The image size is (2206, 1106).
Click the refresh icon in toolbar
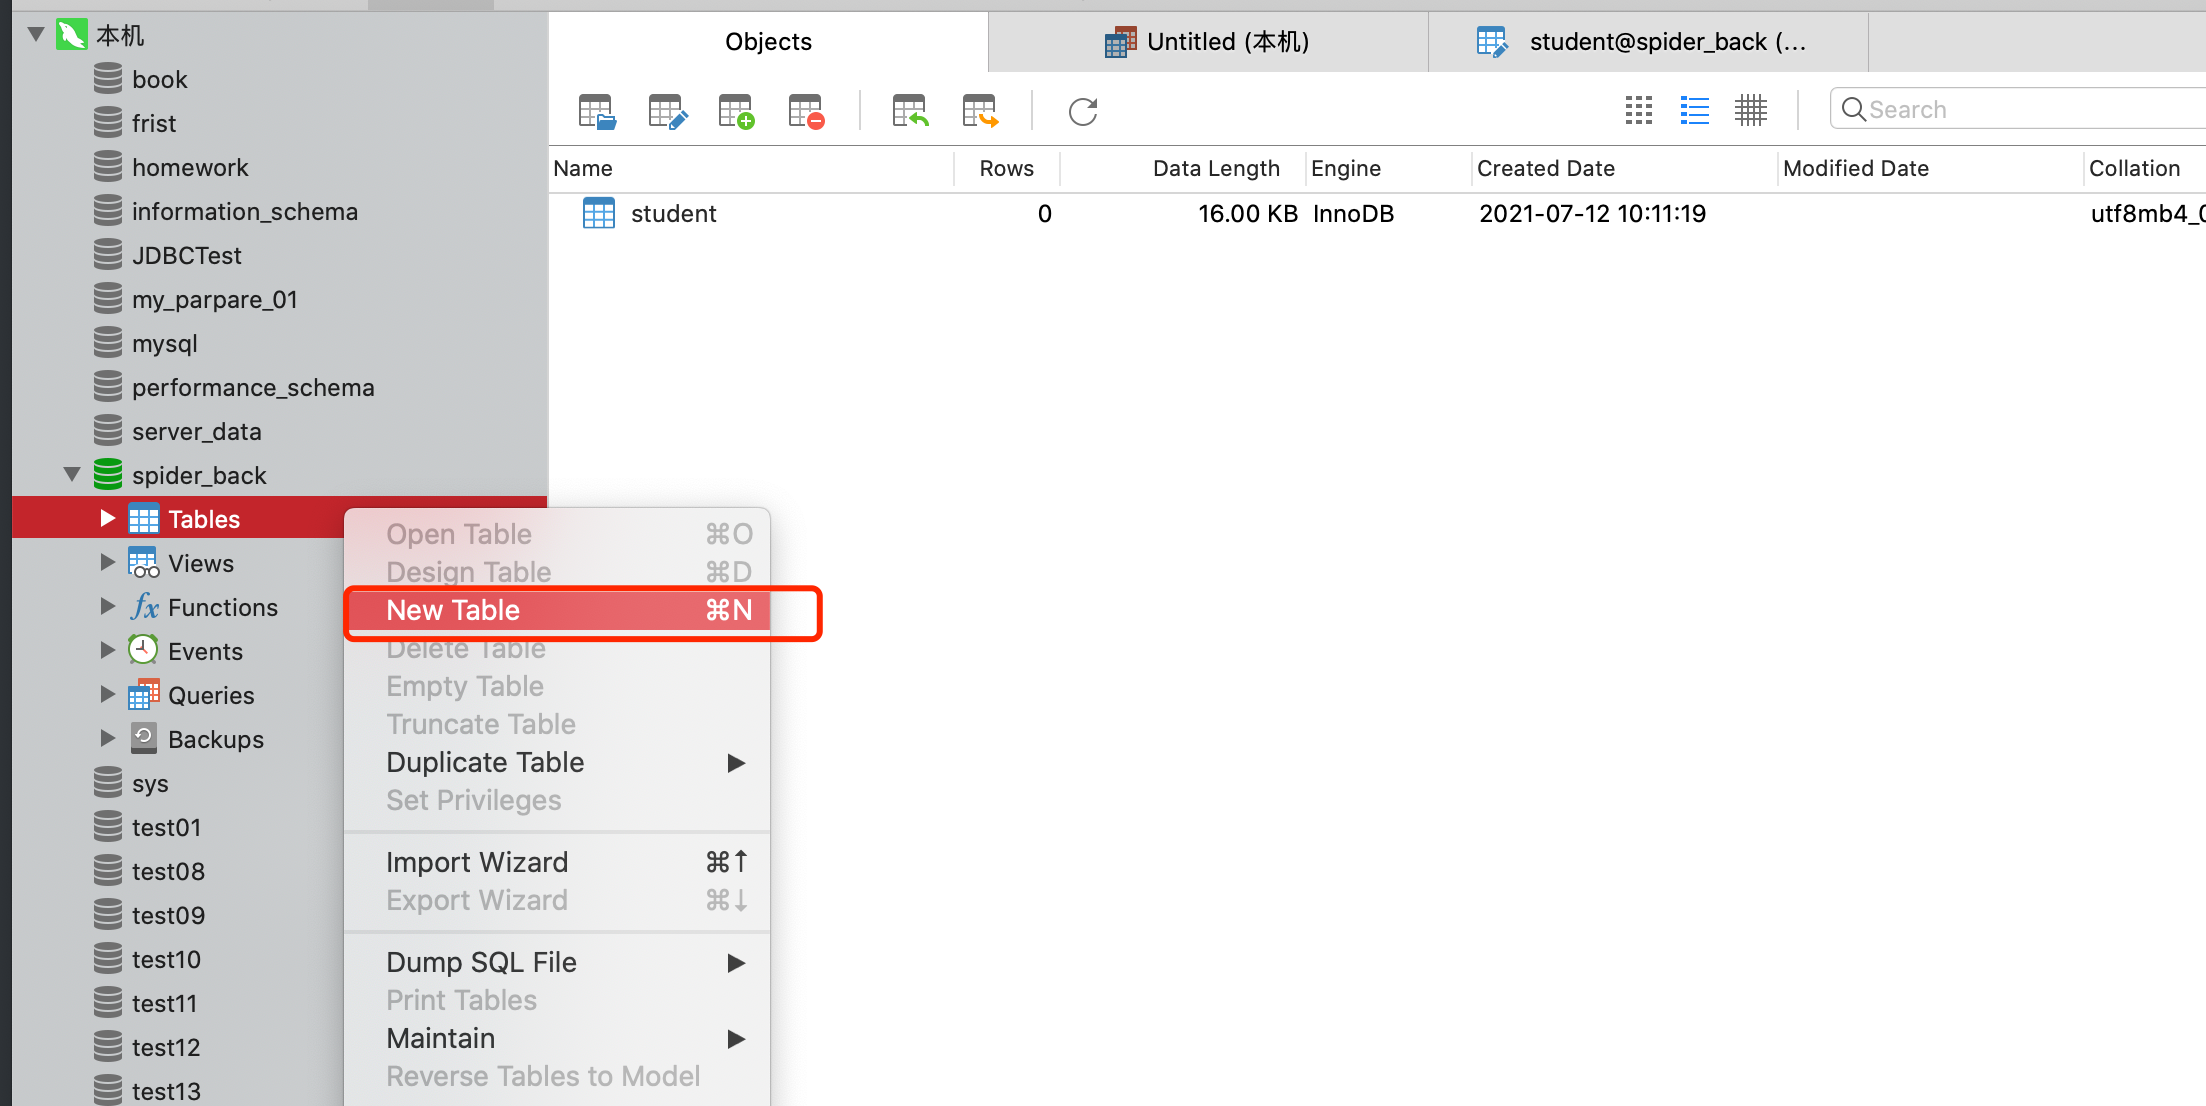(x=1083, y=111)
